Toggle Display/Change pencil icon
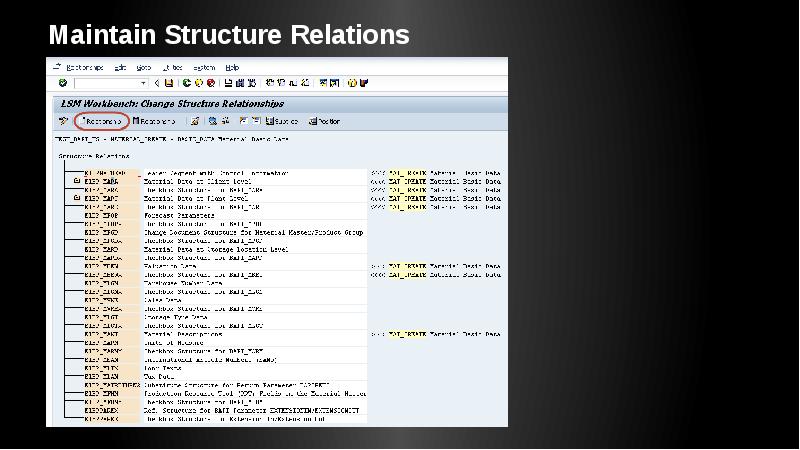 [63, 121]
